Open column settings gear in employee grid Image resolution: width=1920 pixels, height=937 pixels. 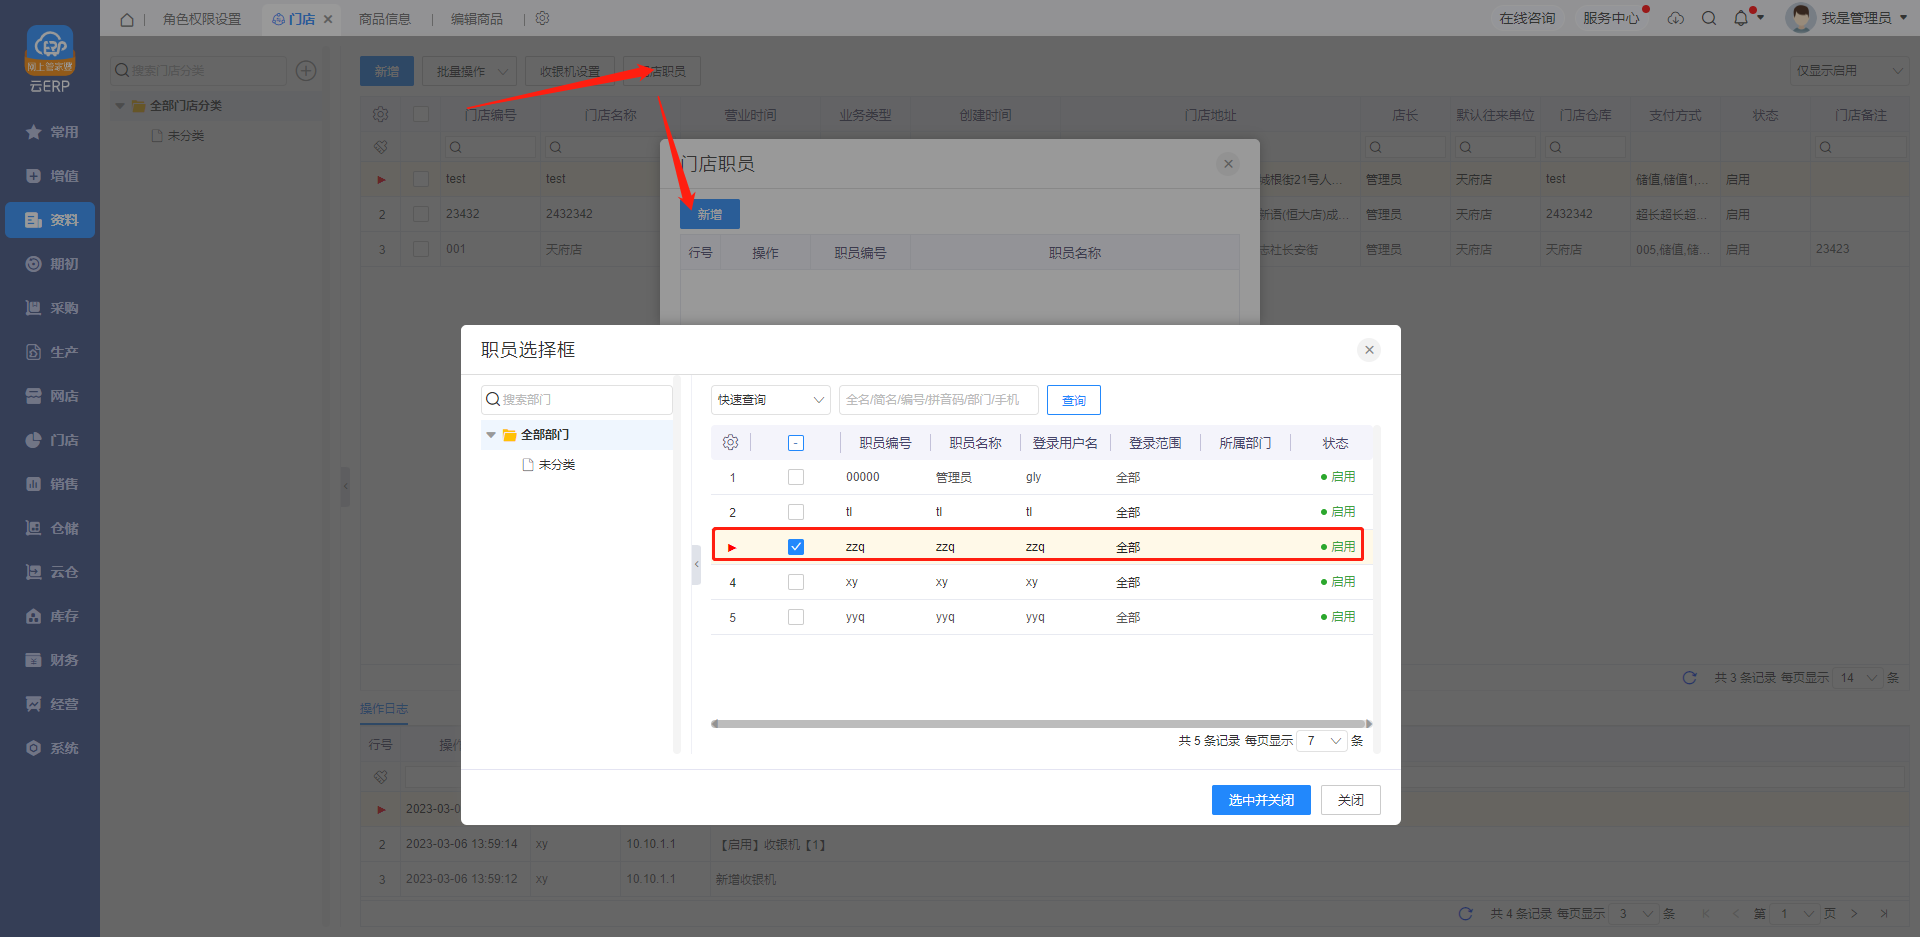click(731, 442)
